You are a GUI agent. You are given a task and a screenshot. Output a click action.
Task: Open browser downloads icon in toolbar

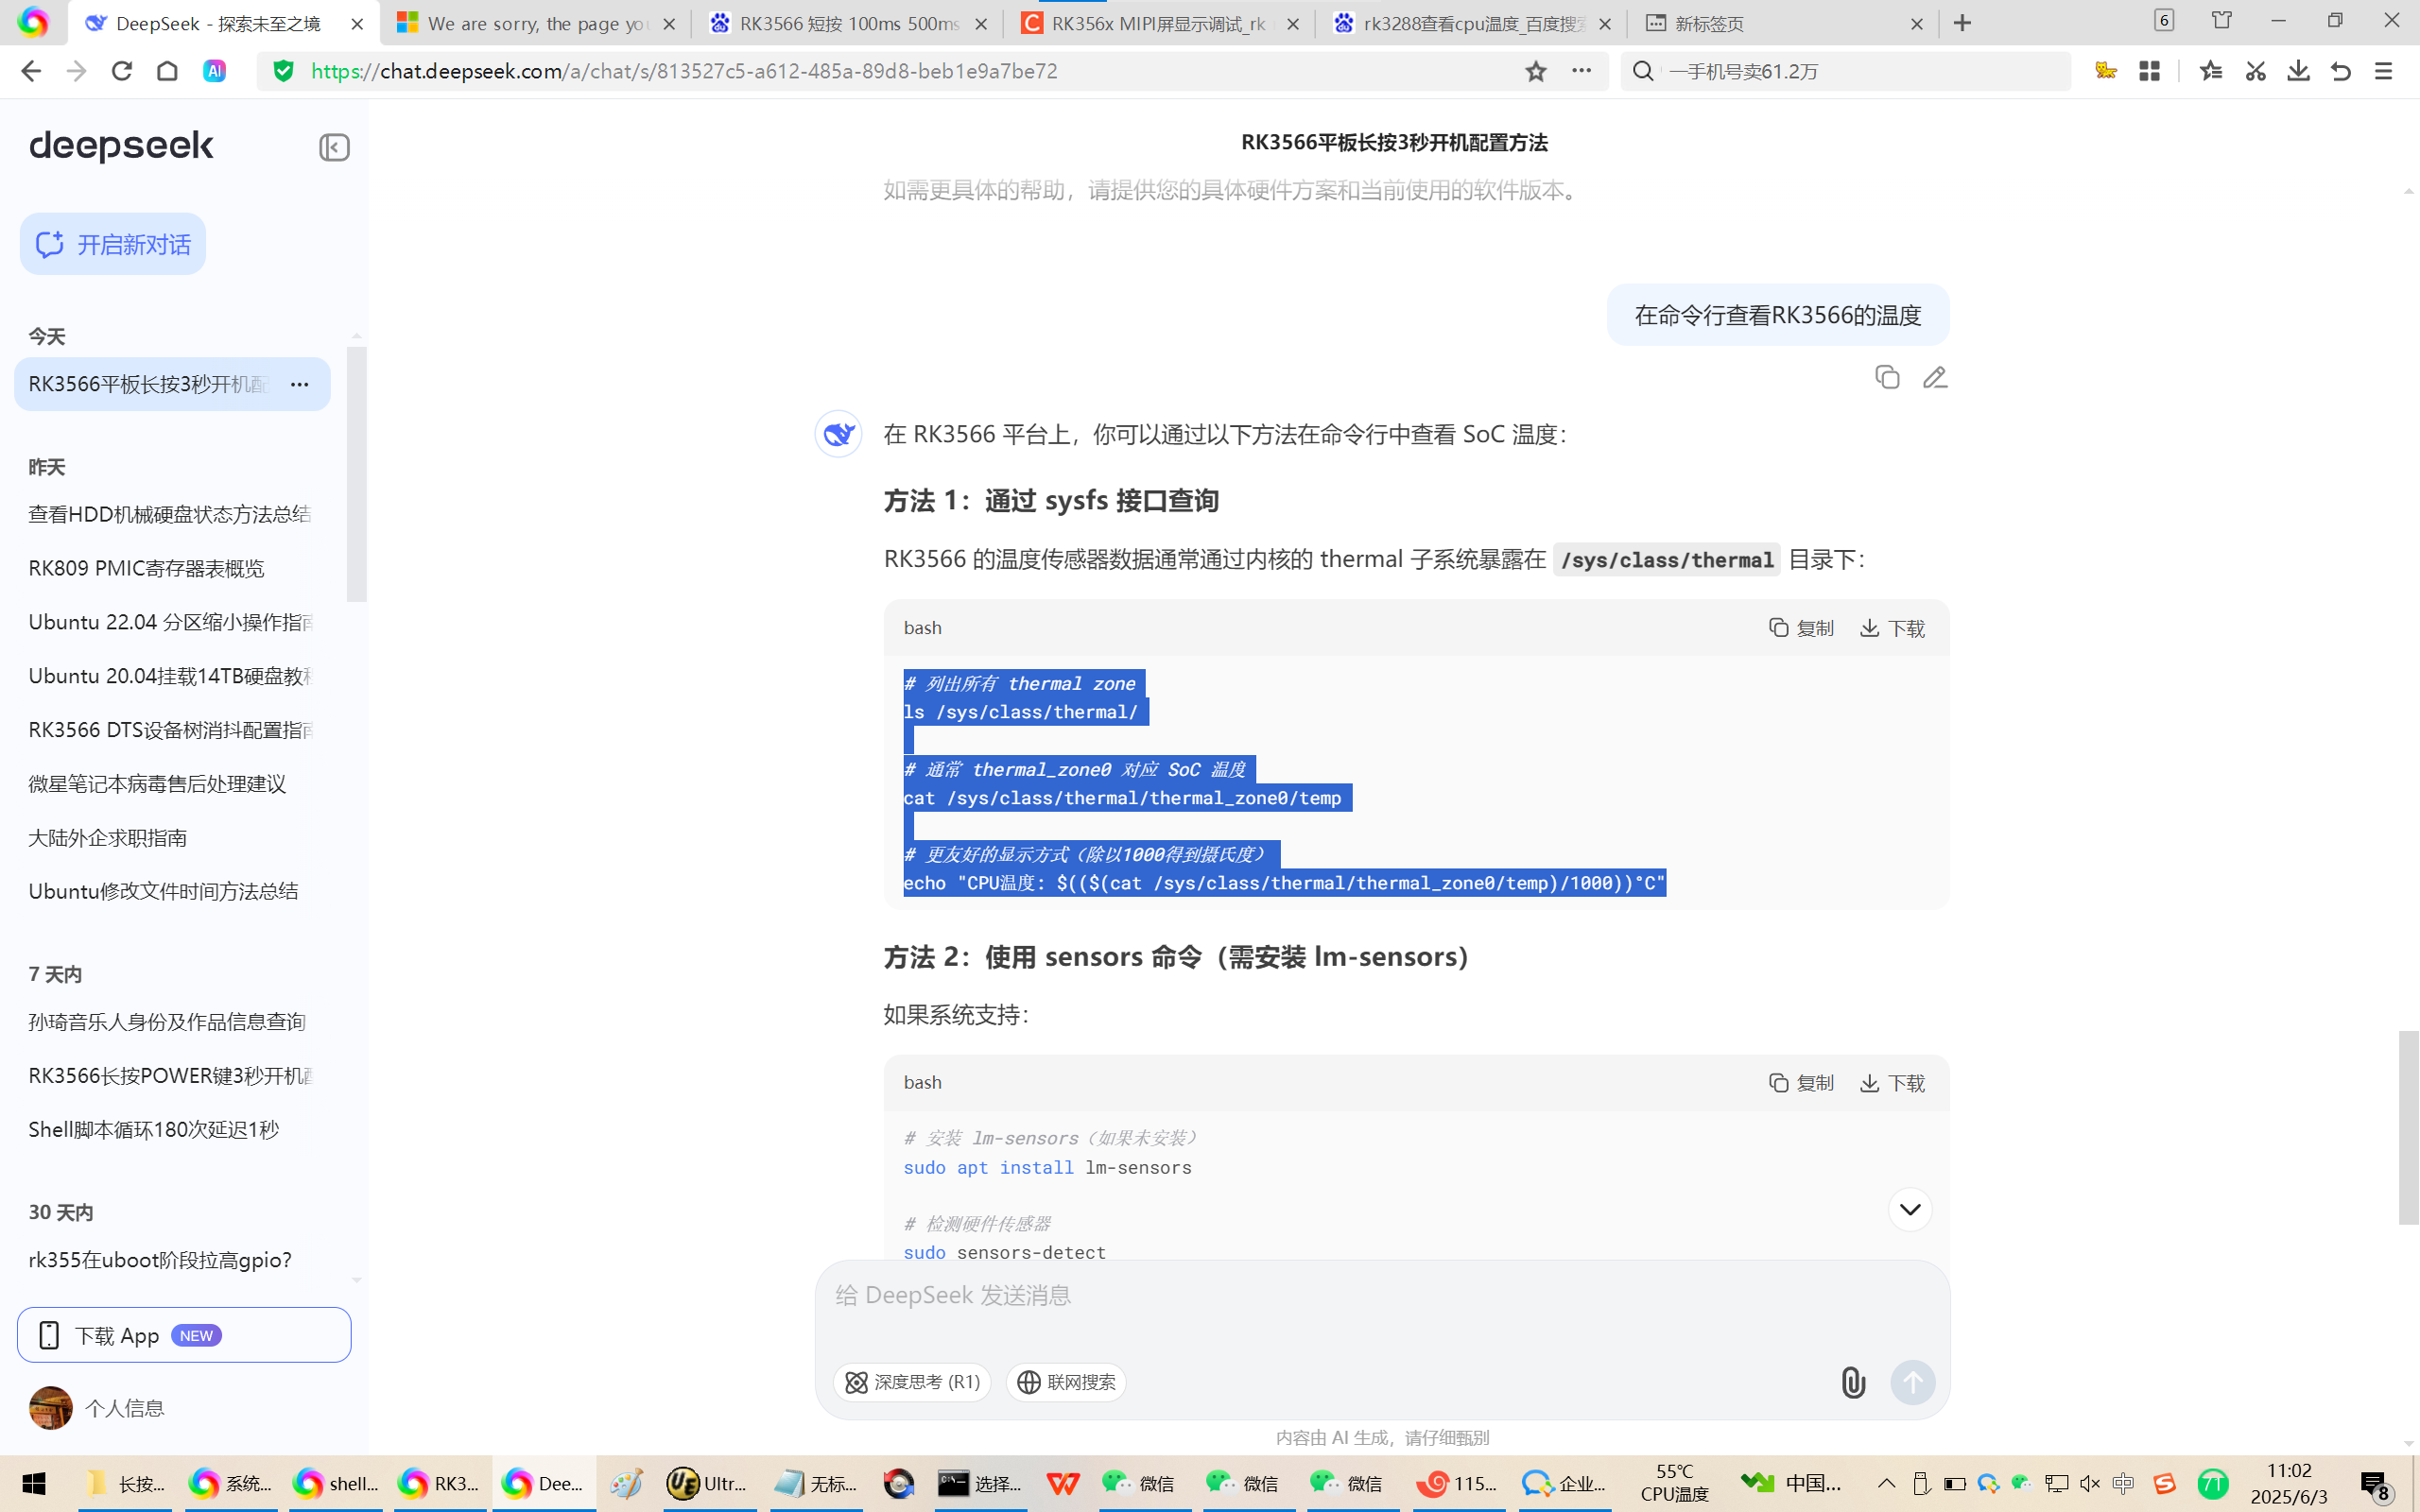click(x=2298, y=71)
